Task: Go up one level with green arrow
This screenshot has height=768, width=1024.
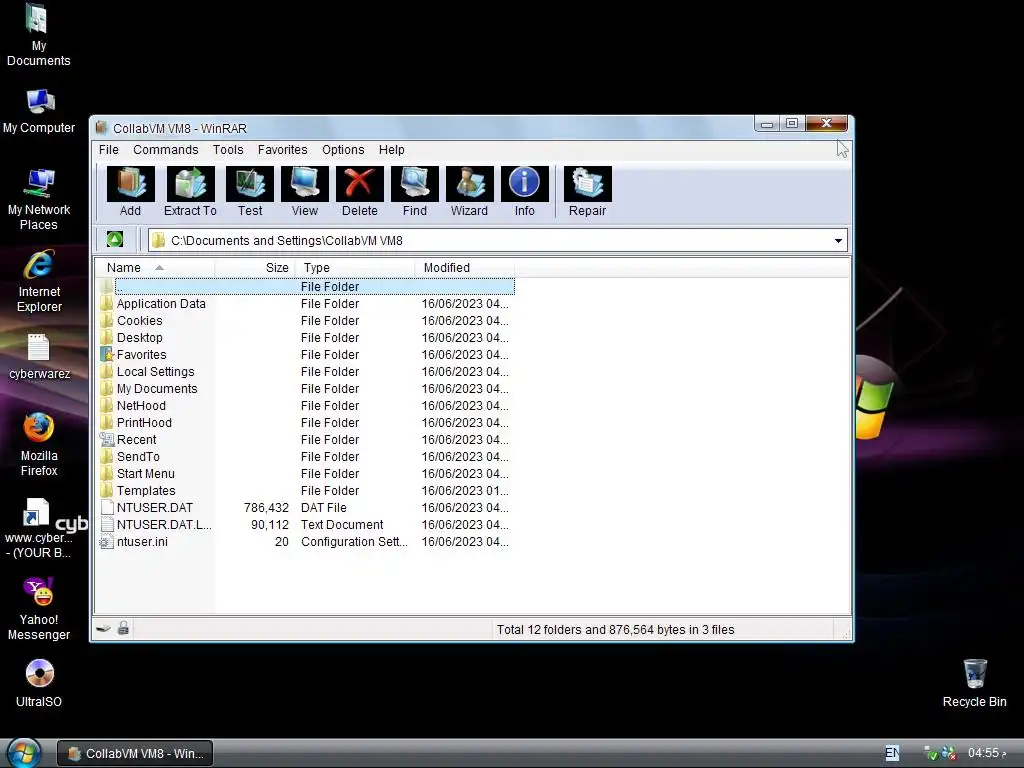Action: (115, 240)
